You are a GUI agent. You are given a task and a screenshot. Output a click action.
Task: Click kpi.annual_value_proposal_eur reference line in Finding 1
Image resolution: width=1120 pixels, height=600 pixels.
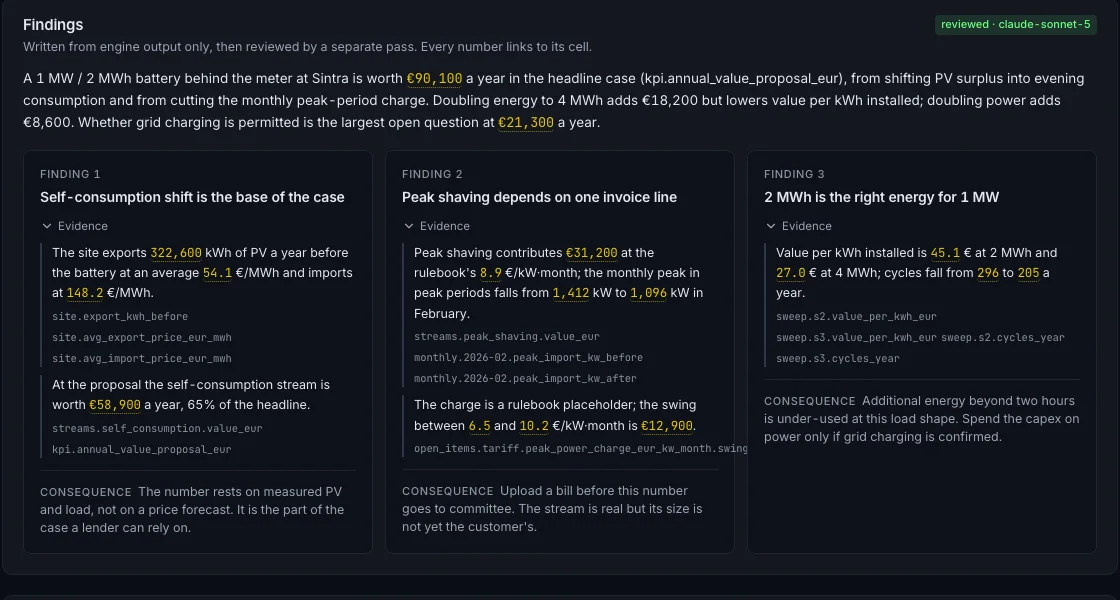pyautogui.click(x=141, y=449)
